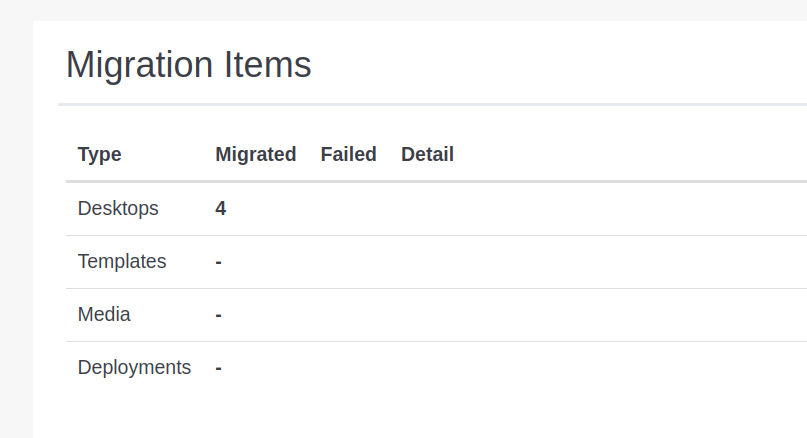The image size is (807, 438).
Task: Click the migrated count 4 for Desktops
Action: [x=220, y=208]
